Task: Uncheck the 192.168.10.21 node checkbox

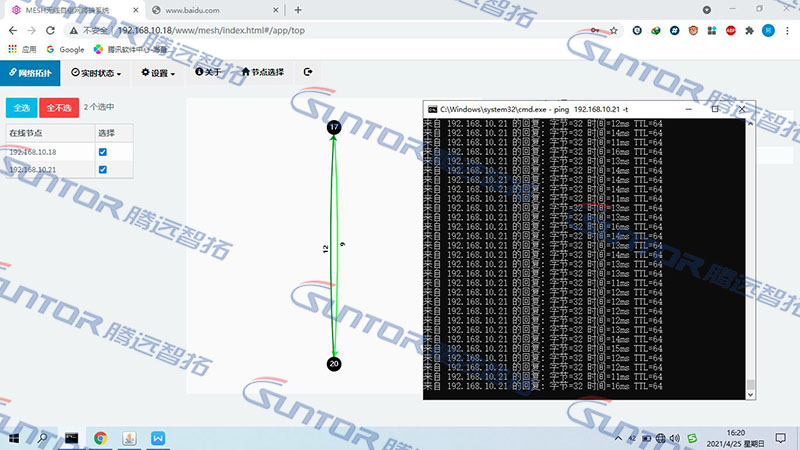Action: (x=102, y=170)
